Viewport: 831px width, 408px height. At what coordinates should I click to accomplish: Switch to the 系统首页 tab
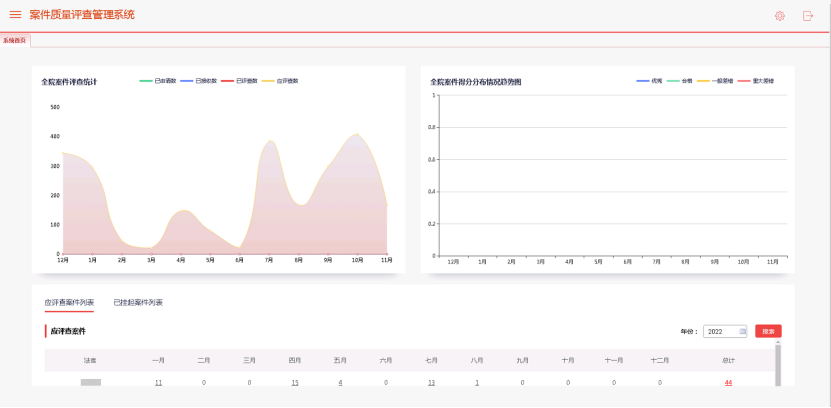click(15, 41)
